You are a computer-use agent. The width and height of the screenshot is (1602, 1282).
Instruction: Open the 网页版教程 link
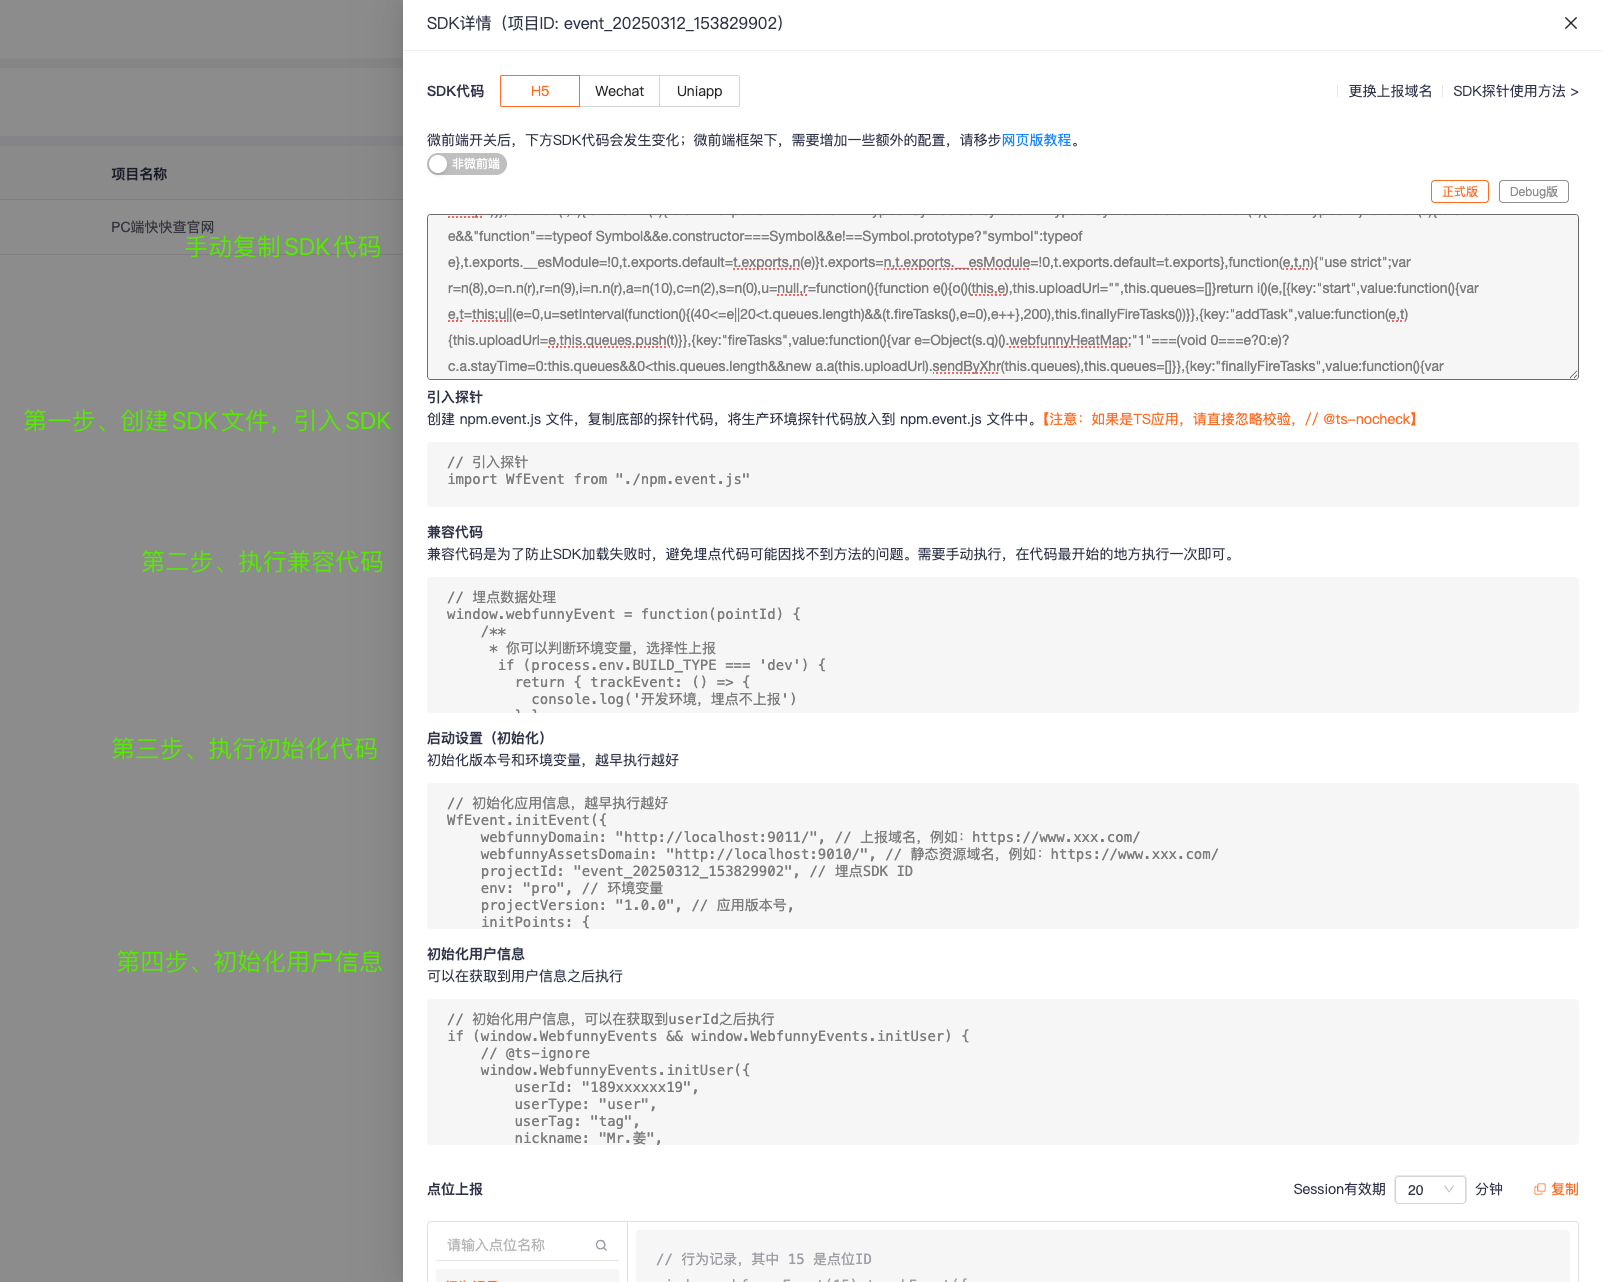tap(1036, 140)
